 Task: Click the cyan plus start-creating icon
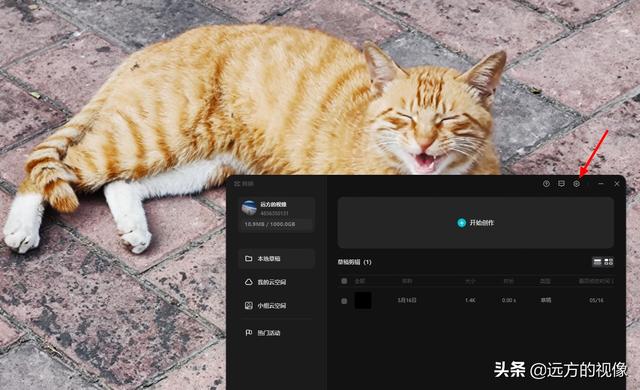(x=461, y=223)
